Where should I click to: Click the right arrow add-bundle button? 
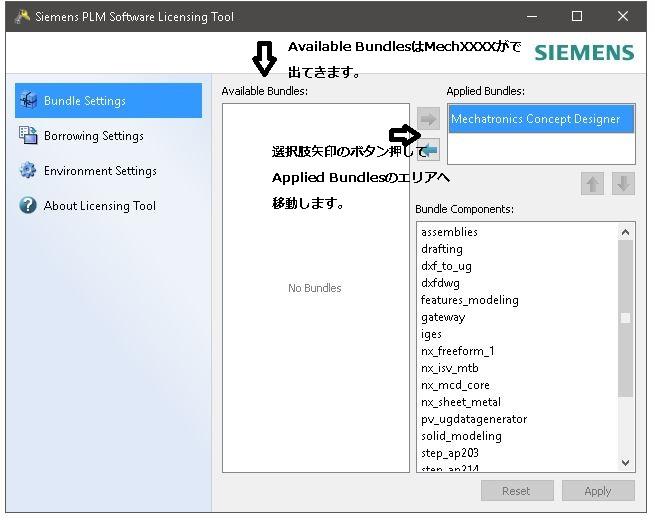(x=428, y=119)
